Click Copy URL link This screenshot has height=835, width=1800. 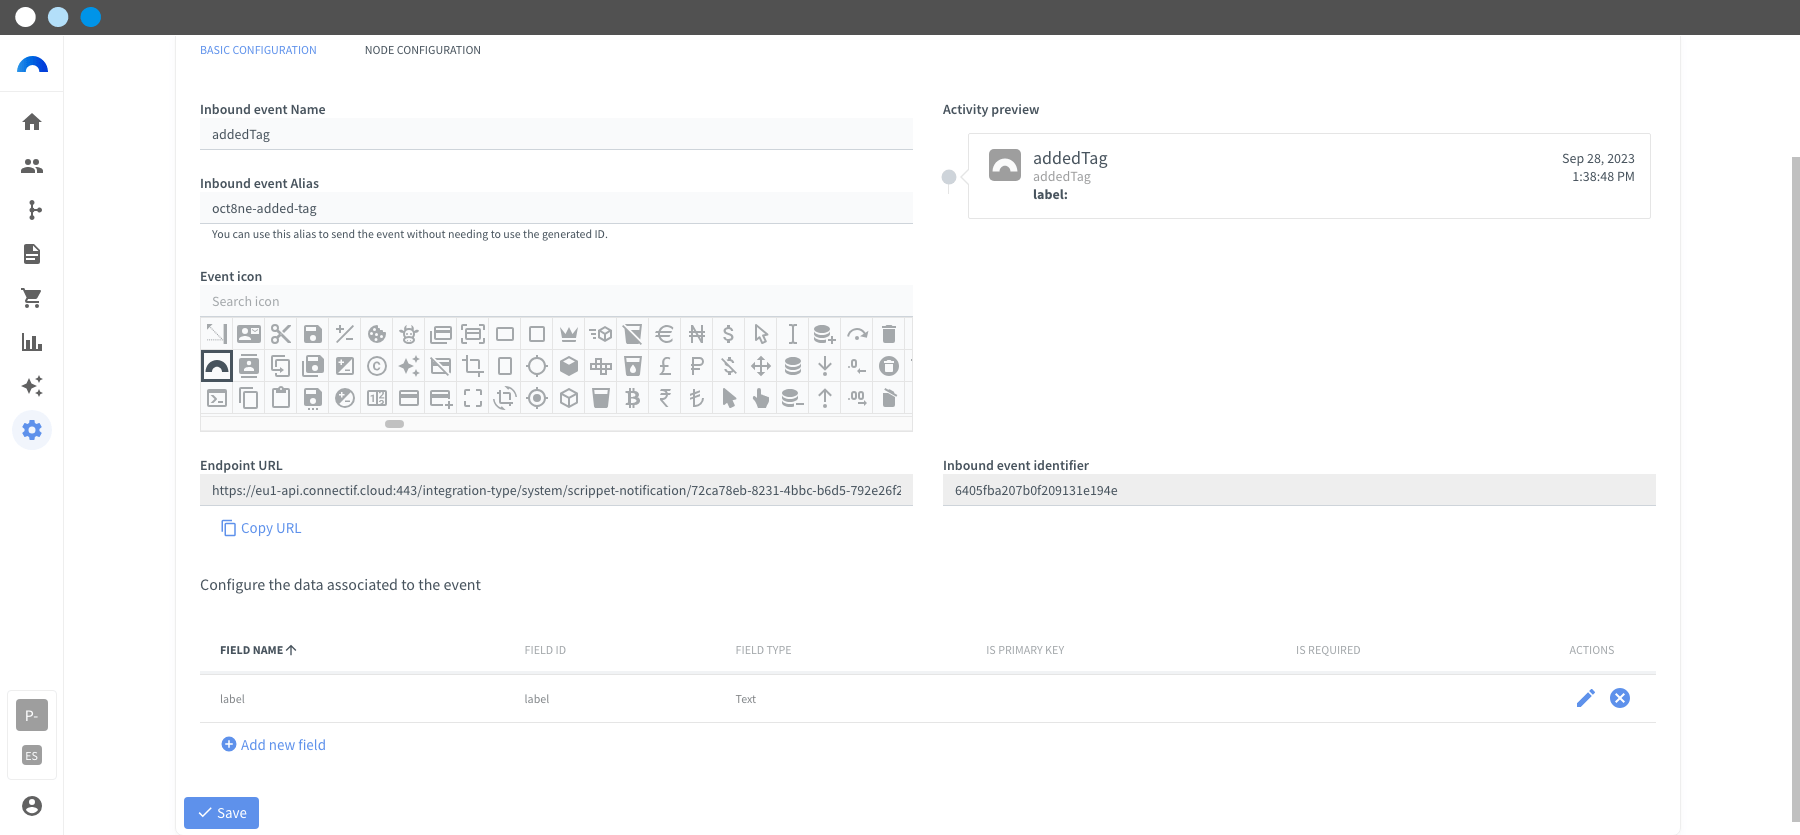(x=261, y=528)
